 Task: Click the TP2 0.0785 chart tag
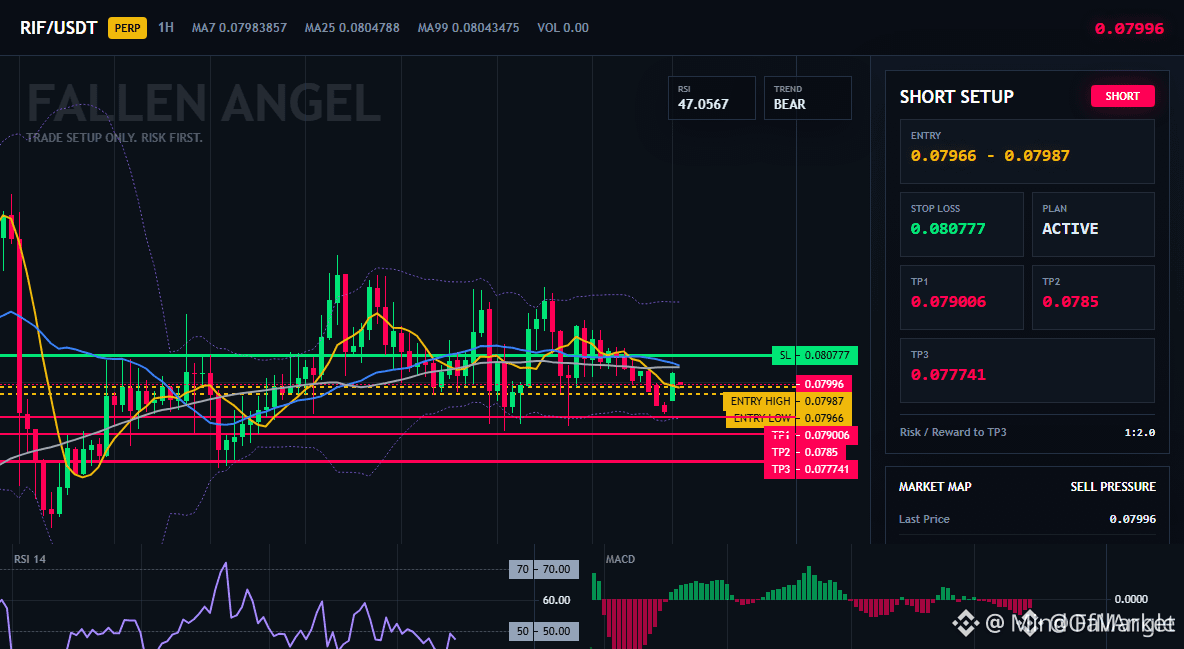(x=805, y=452)
